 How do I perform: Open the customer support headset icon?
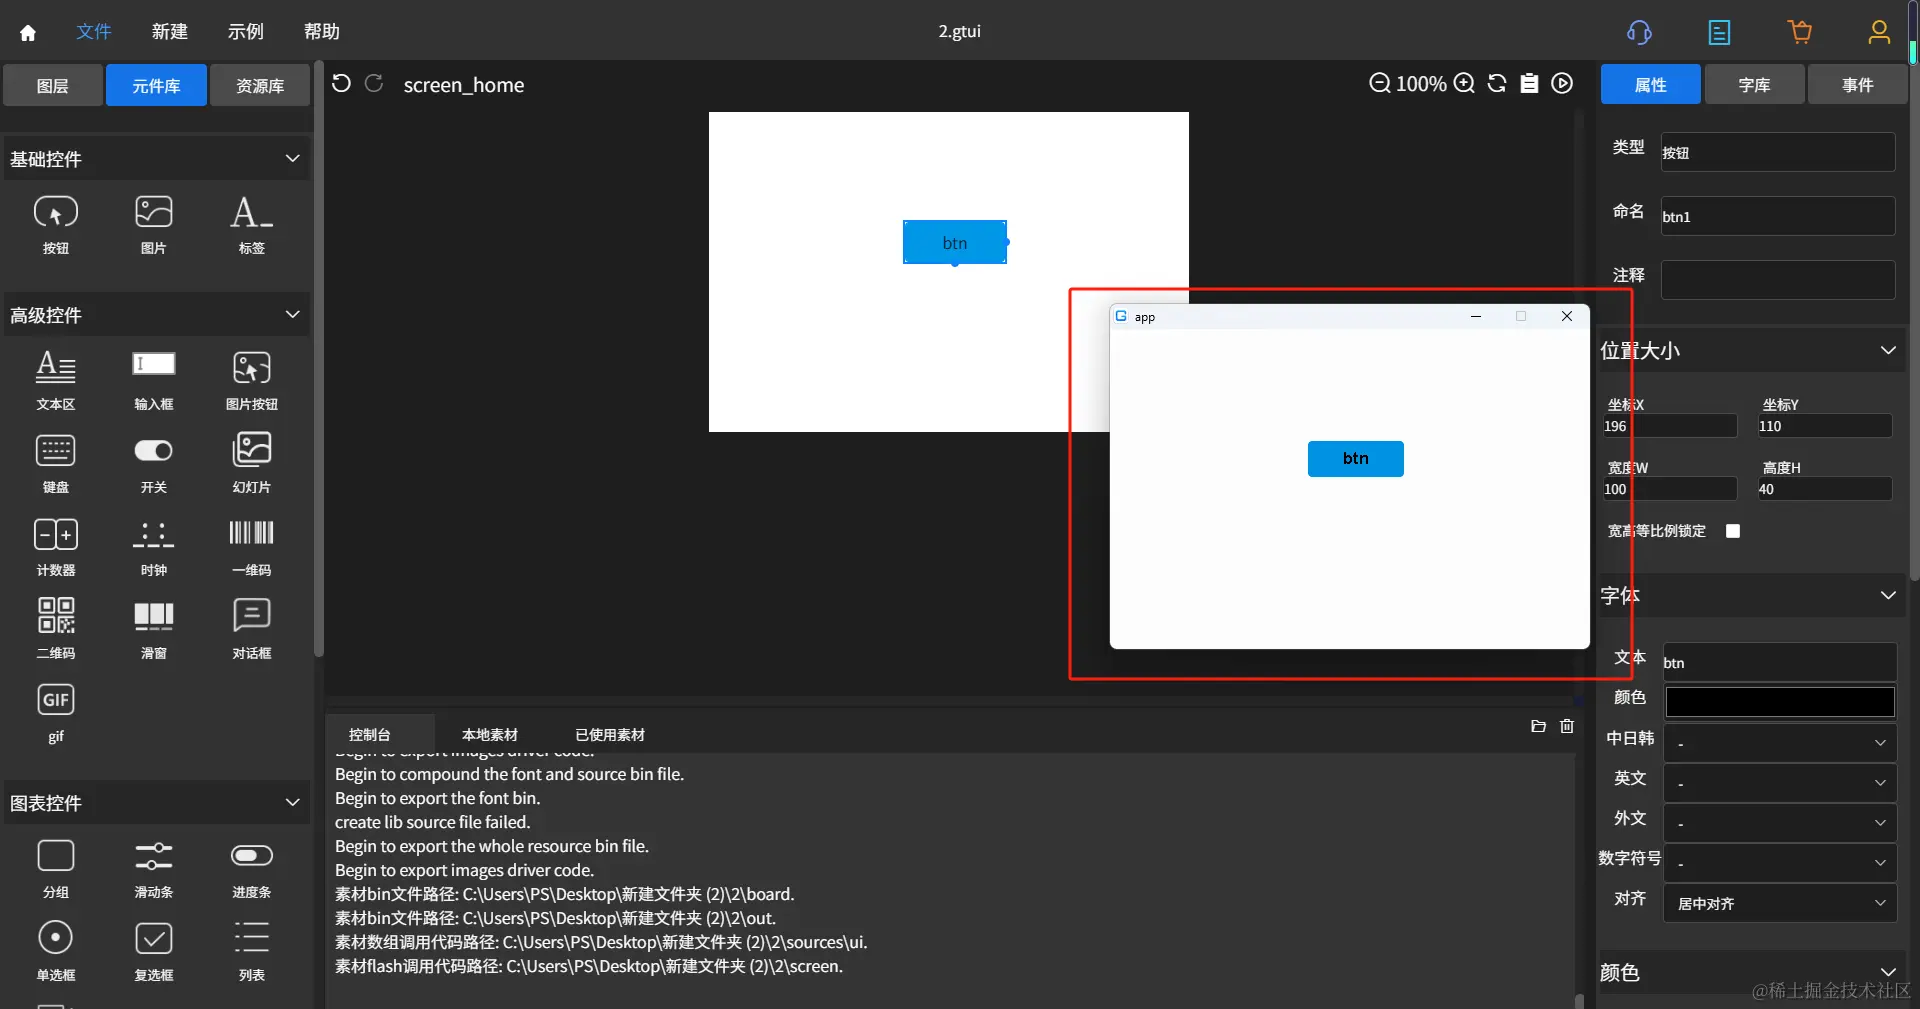tap(1639, 32)
